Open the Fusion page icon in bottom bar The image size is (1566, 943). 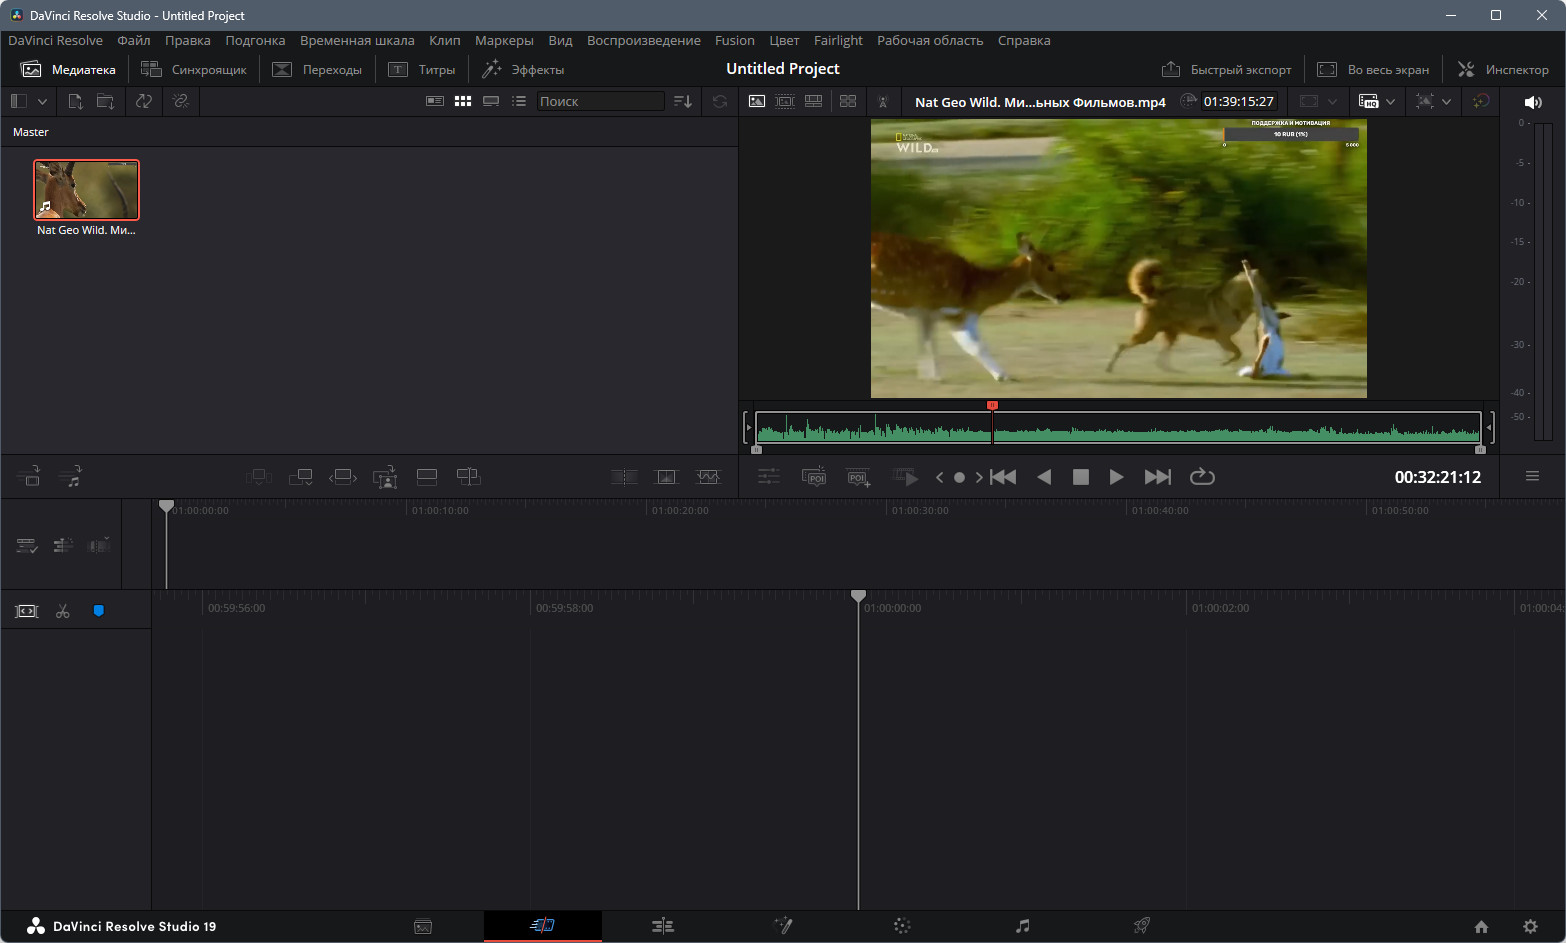[x=783, y=926]
